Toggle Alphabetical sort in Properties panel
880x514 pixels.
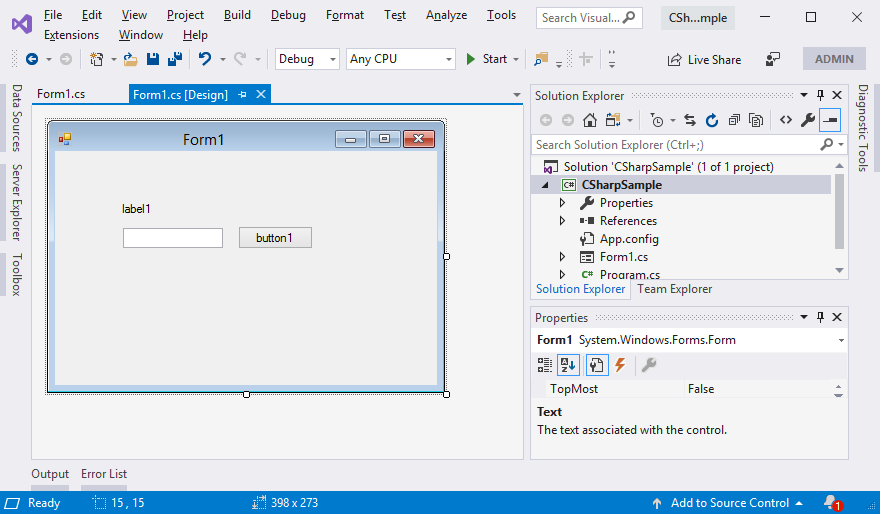pyautogui.click(x=568, y=365)
